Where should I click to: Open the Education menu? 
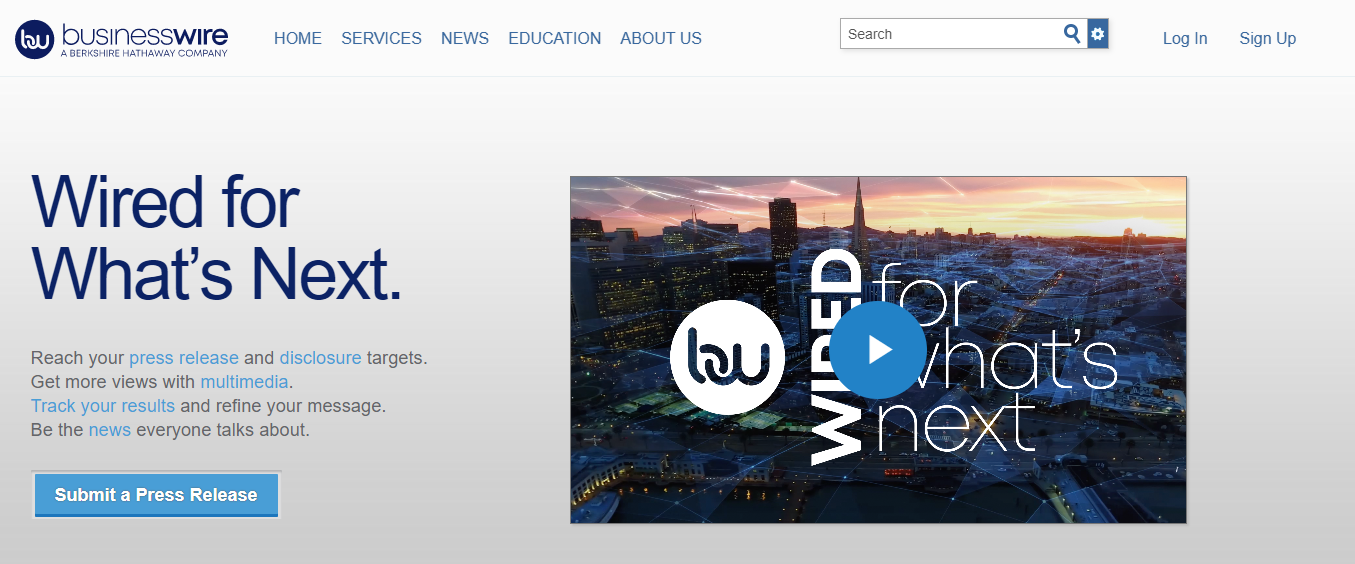554,39
